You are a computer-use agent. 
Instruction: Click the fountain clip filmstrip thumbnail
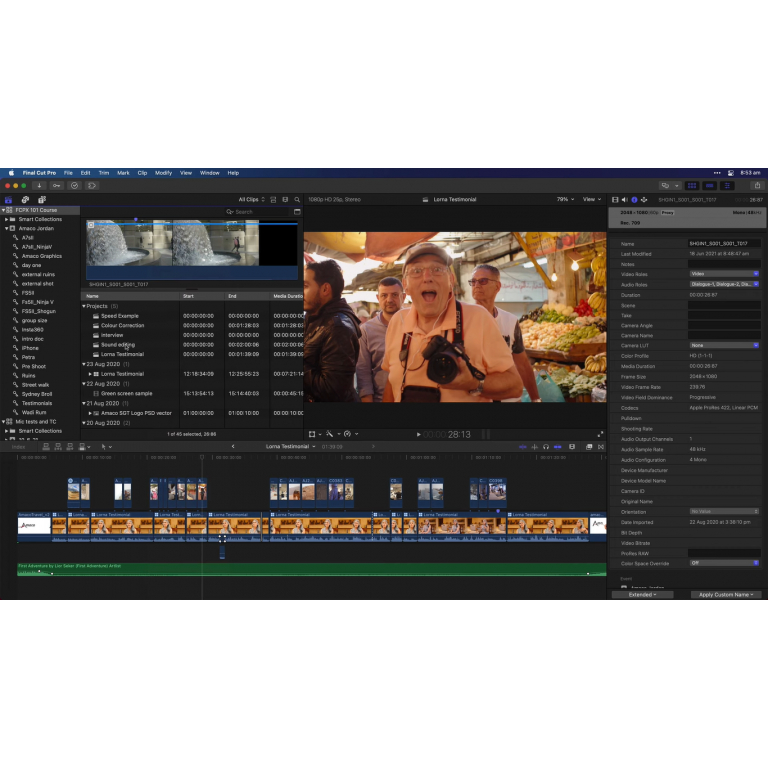tap(173, 243)
